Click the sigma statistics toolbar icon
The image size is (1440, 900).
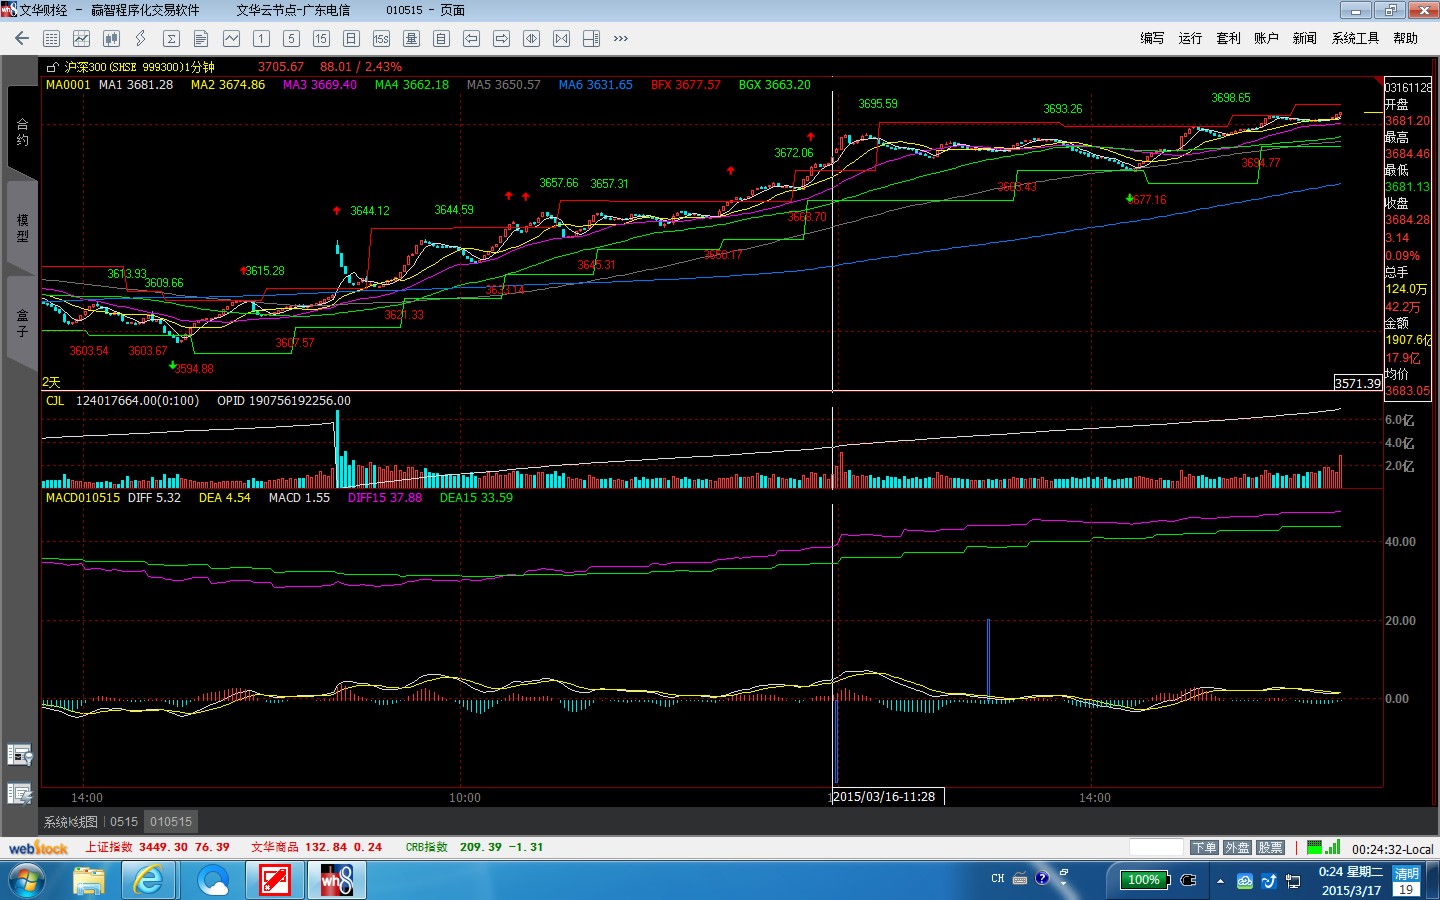point(171,38)
